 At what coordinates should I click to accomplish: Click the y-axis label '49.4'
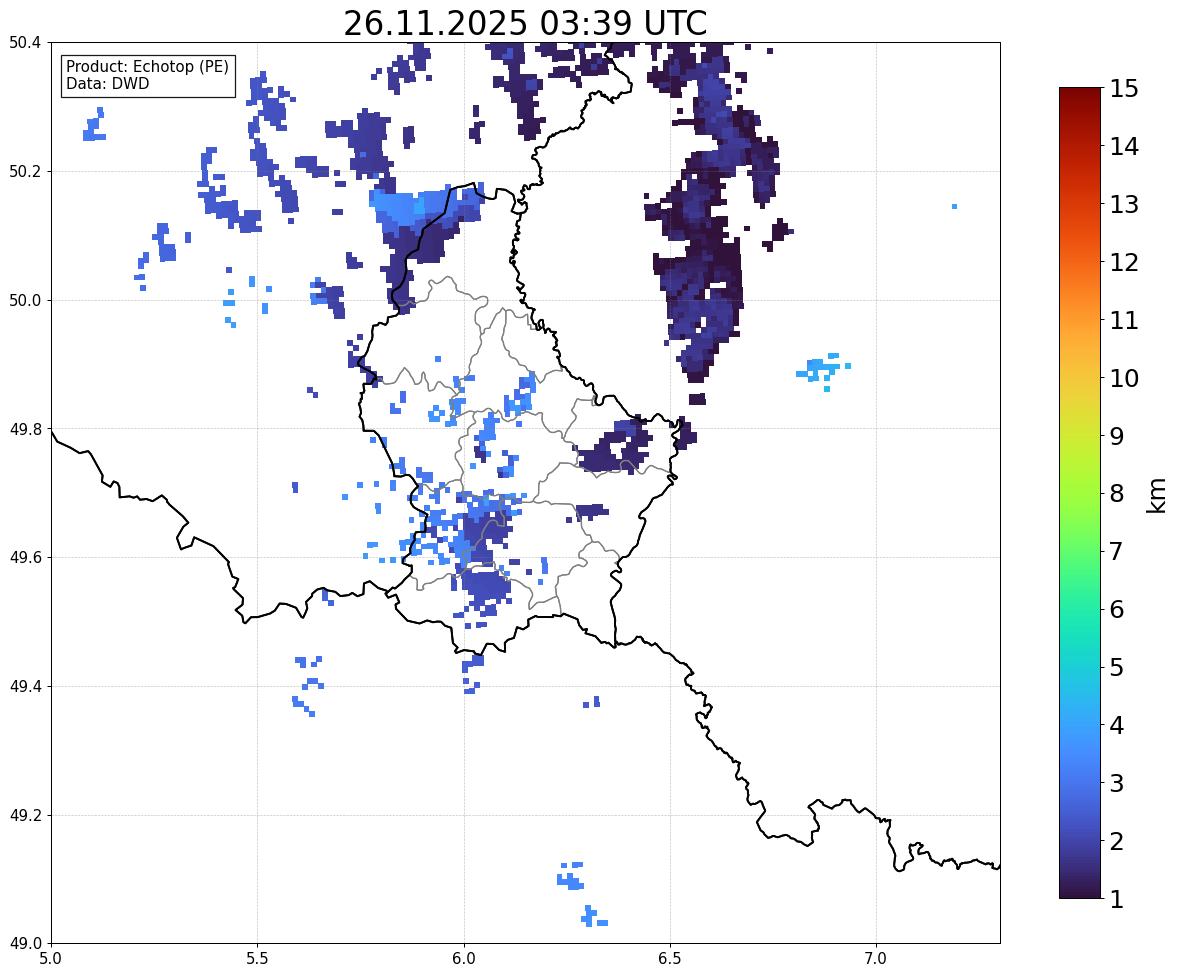[24, 686]
